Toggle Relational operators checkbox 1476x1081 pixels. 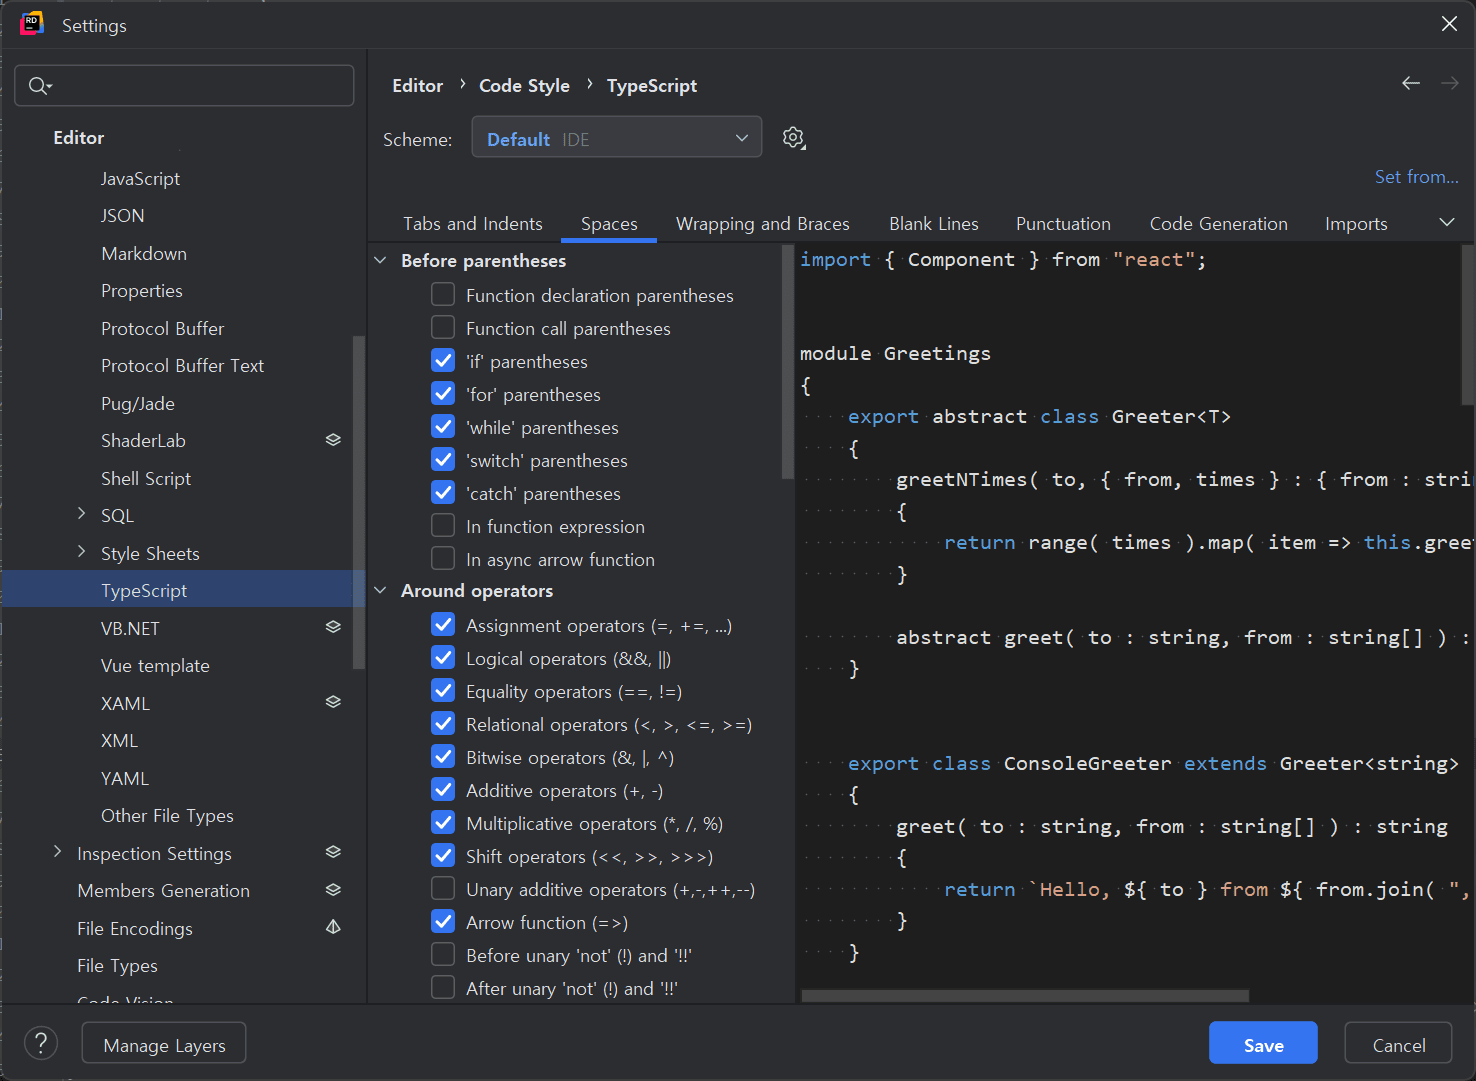(443, 724)
